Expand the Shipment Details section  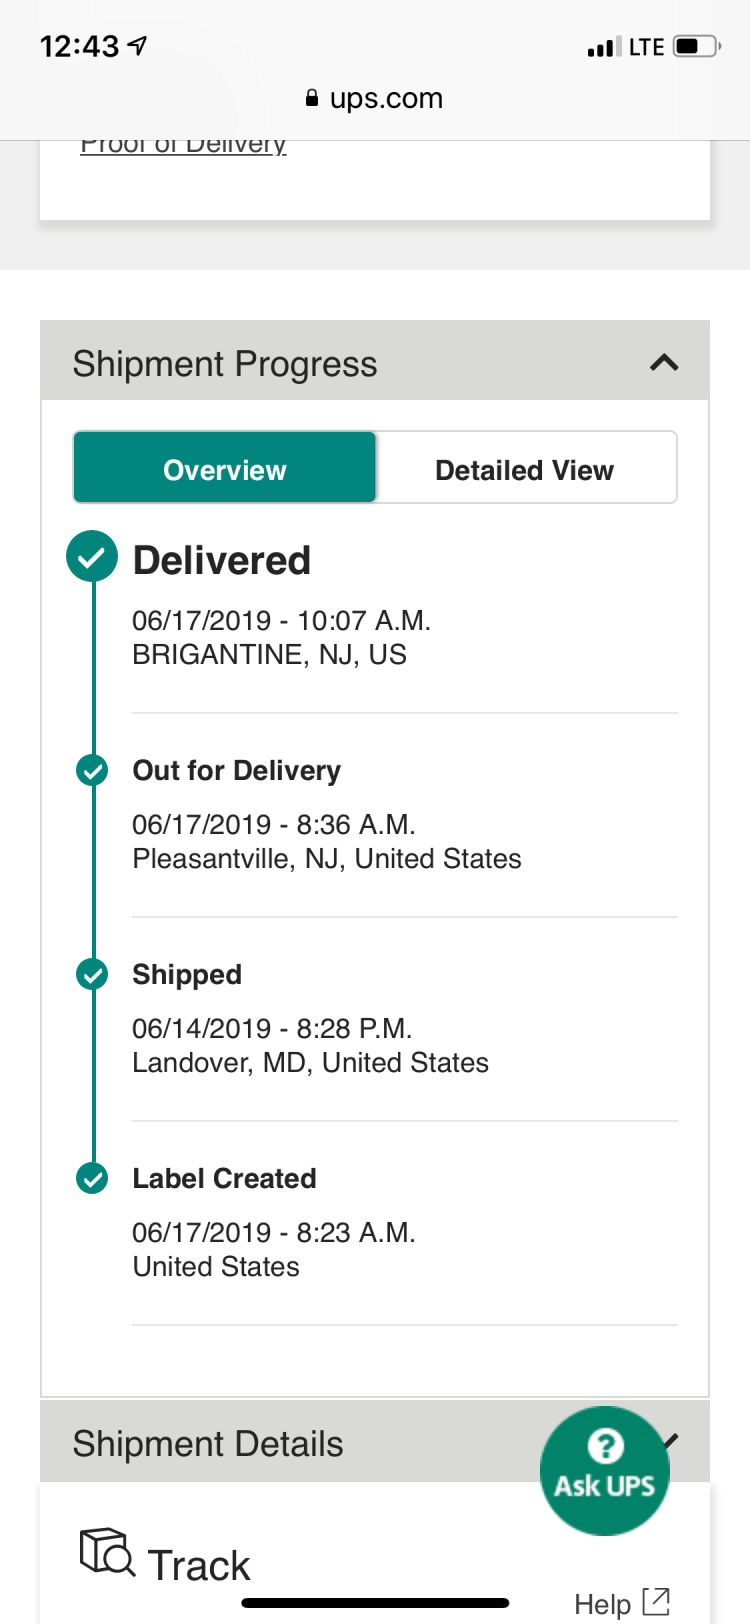click(x=207, y=1444)
